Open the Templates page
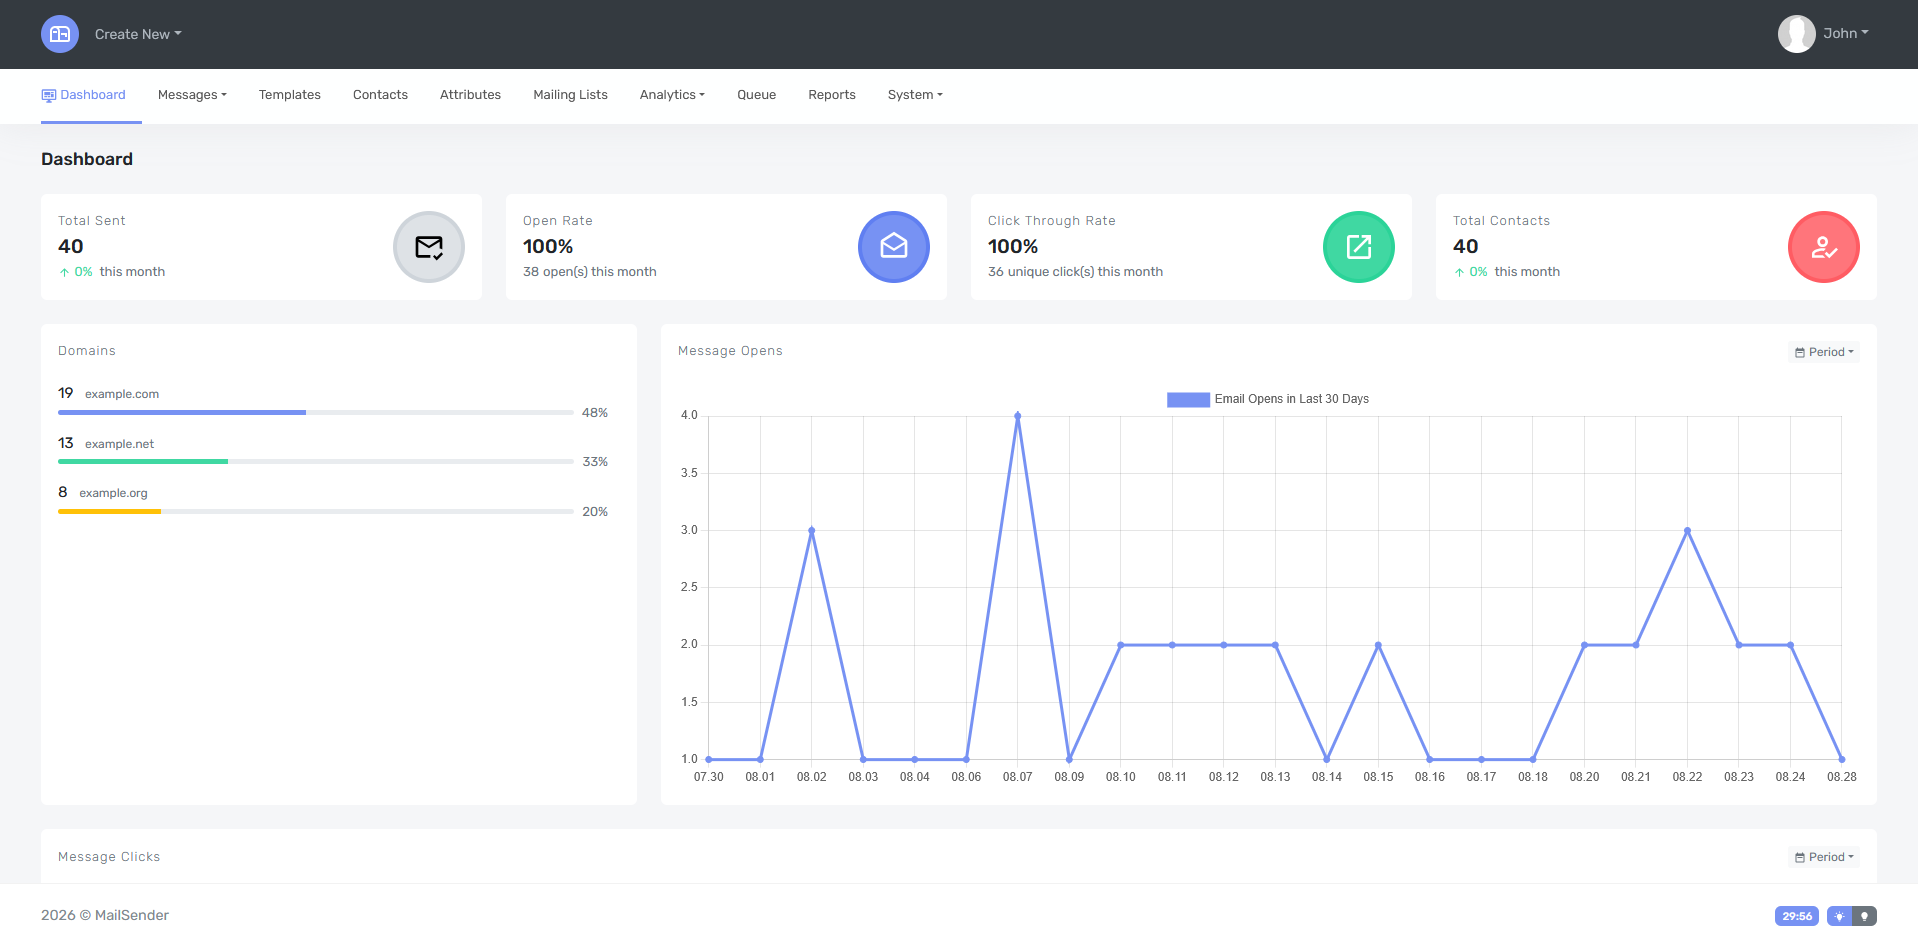The width and height of the screenshot is (1918, 943). point(290,95)
